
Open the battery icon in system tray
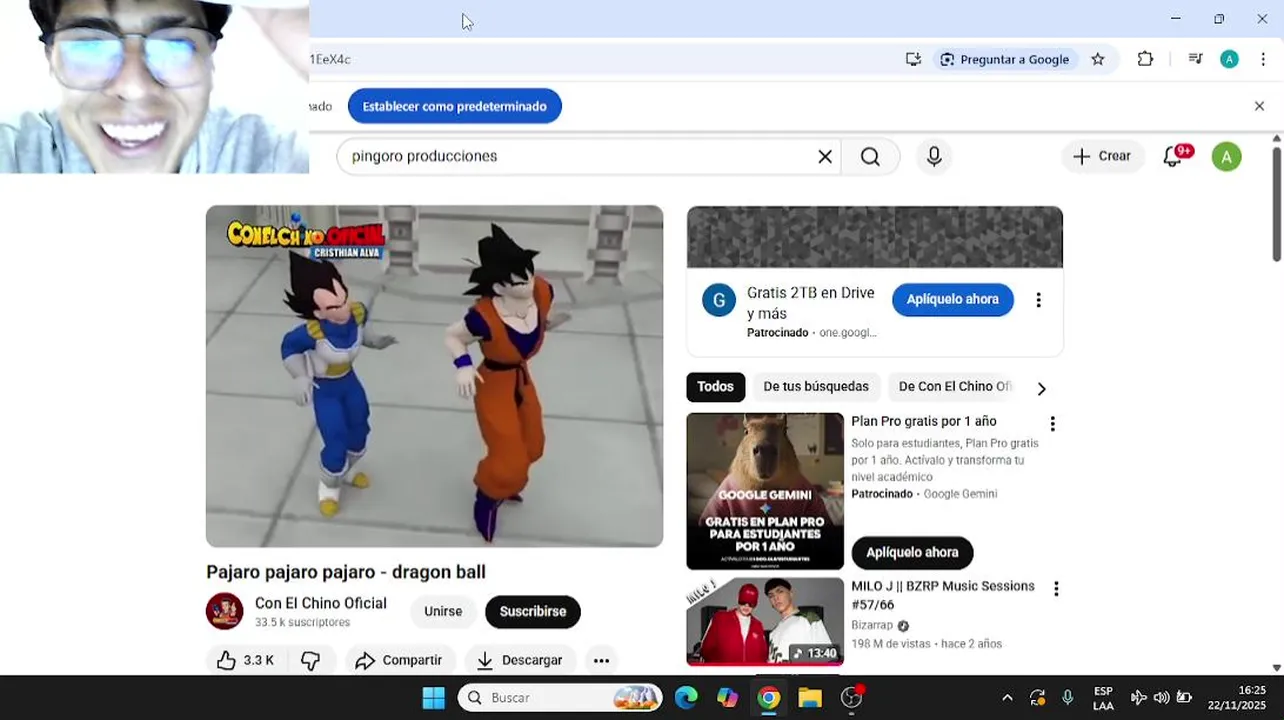tap(1184, 698)
